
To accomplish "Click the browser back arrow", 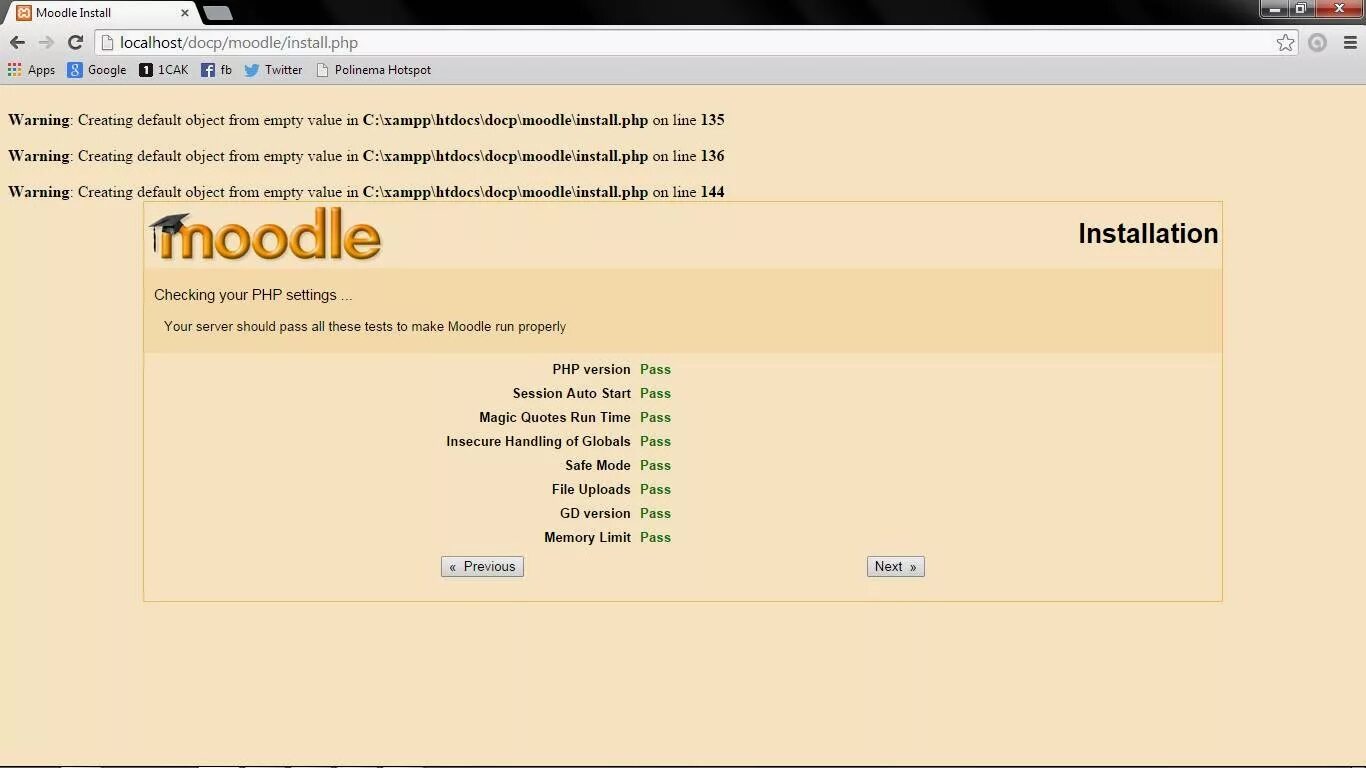I will point(17,42).
